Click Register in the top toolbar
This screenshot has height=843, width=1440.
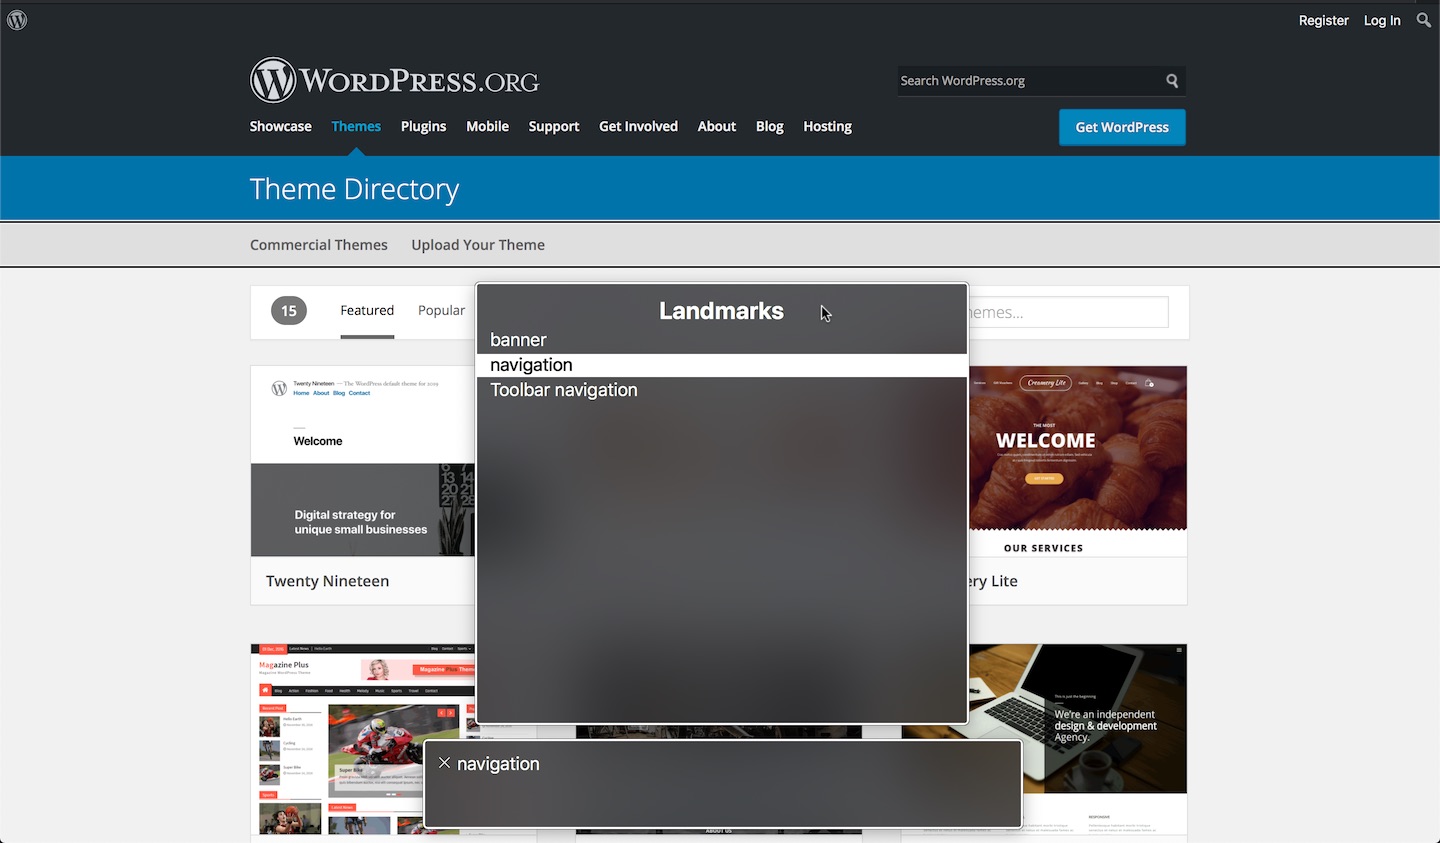tap(1323, 20)
